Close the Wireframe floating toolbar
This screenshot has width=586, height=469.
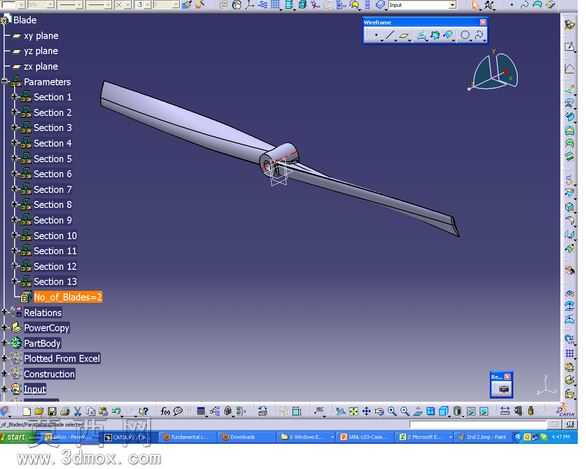point(483,22)
